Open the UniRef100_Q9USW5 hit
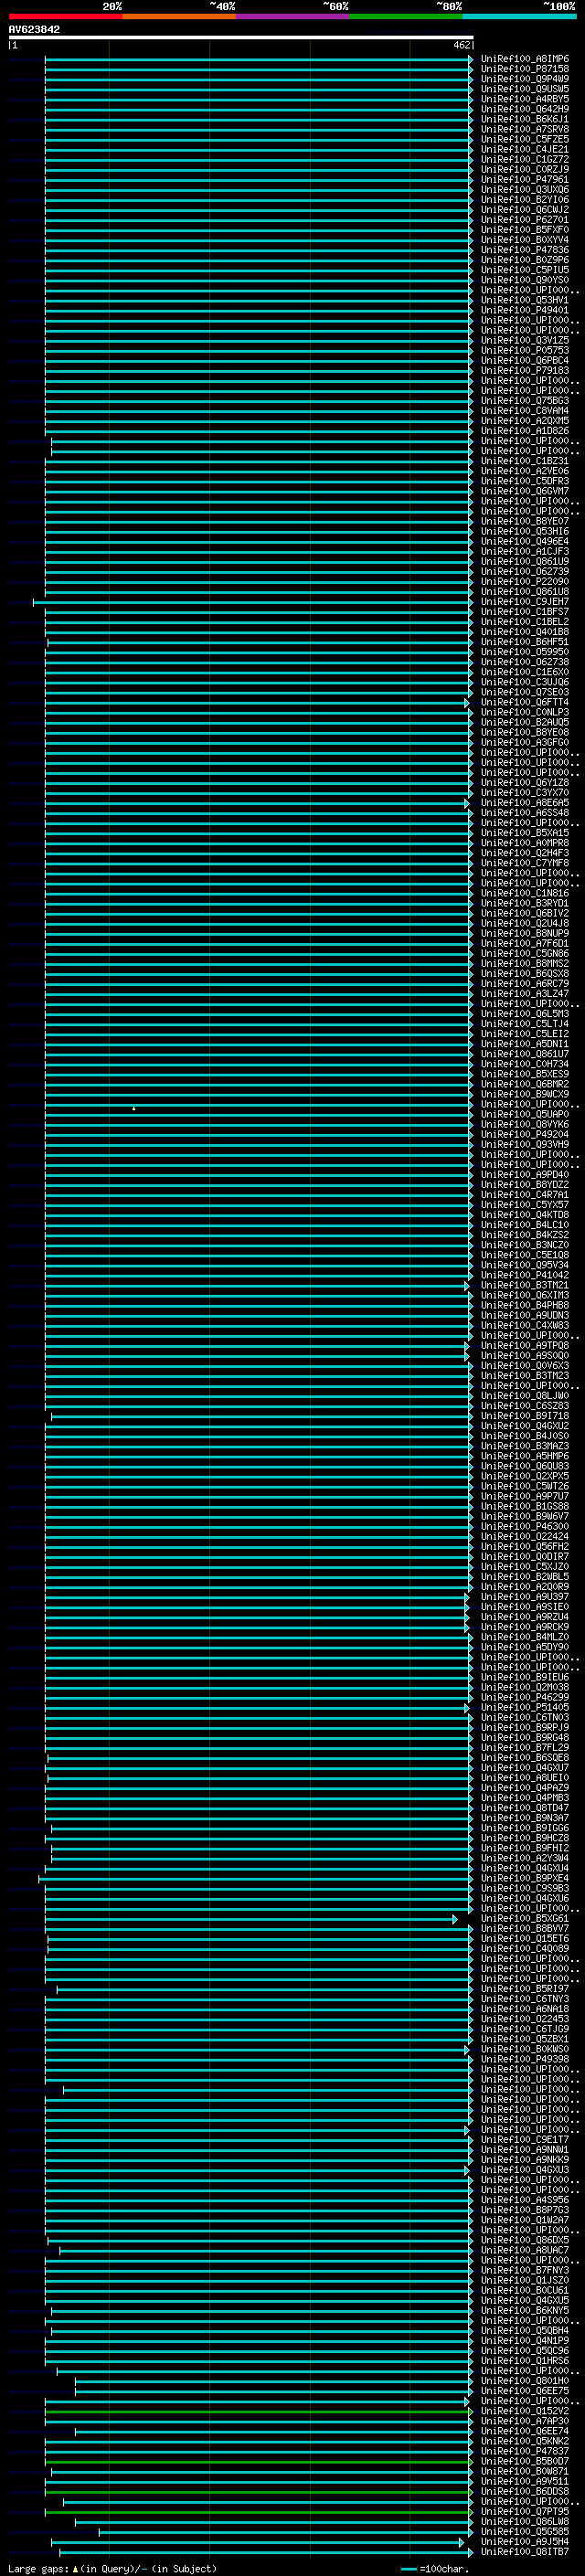The image size is (585, 2576). [x=525, y=89]
